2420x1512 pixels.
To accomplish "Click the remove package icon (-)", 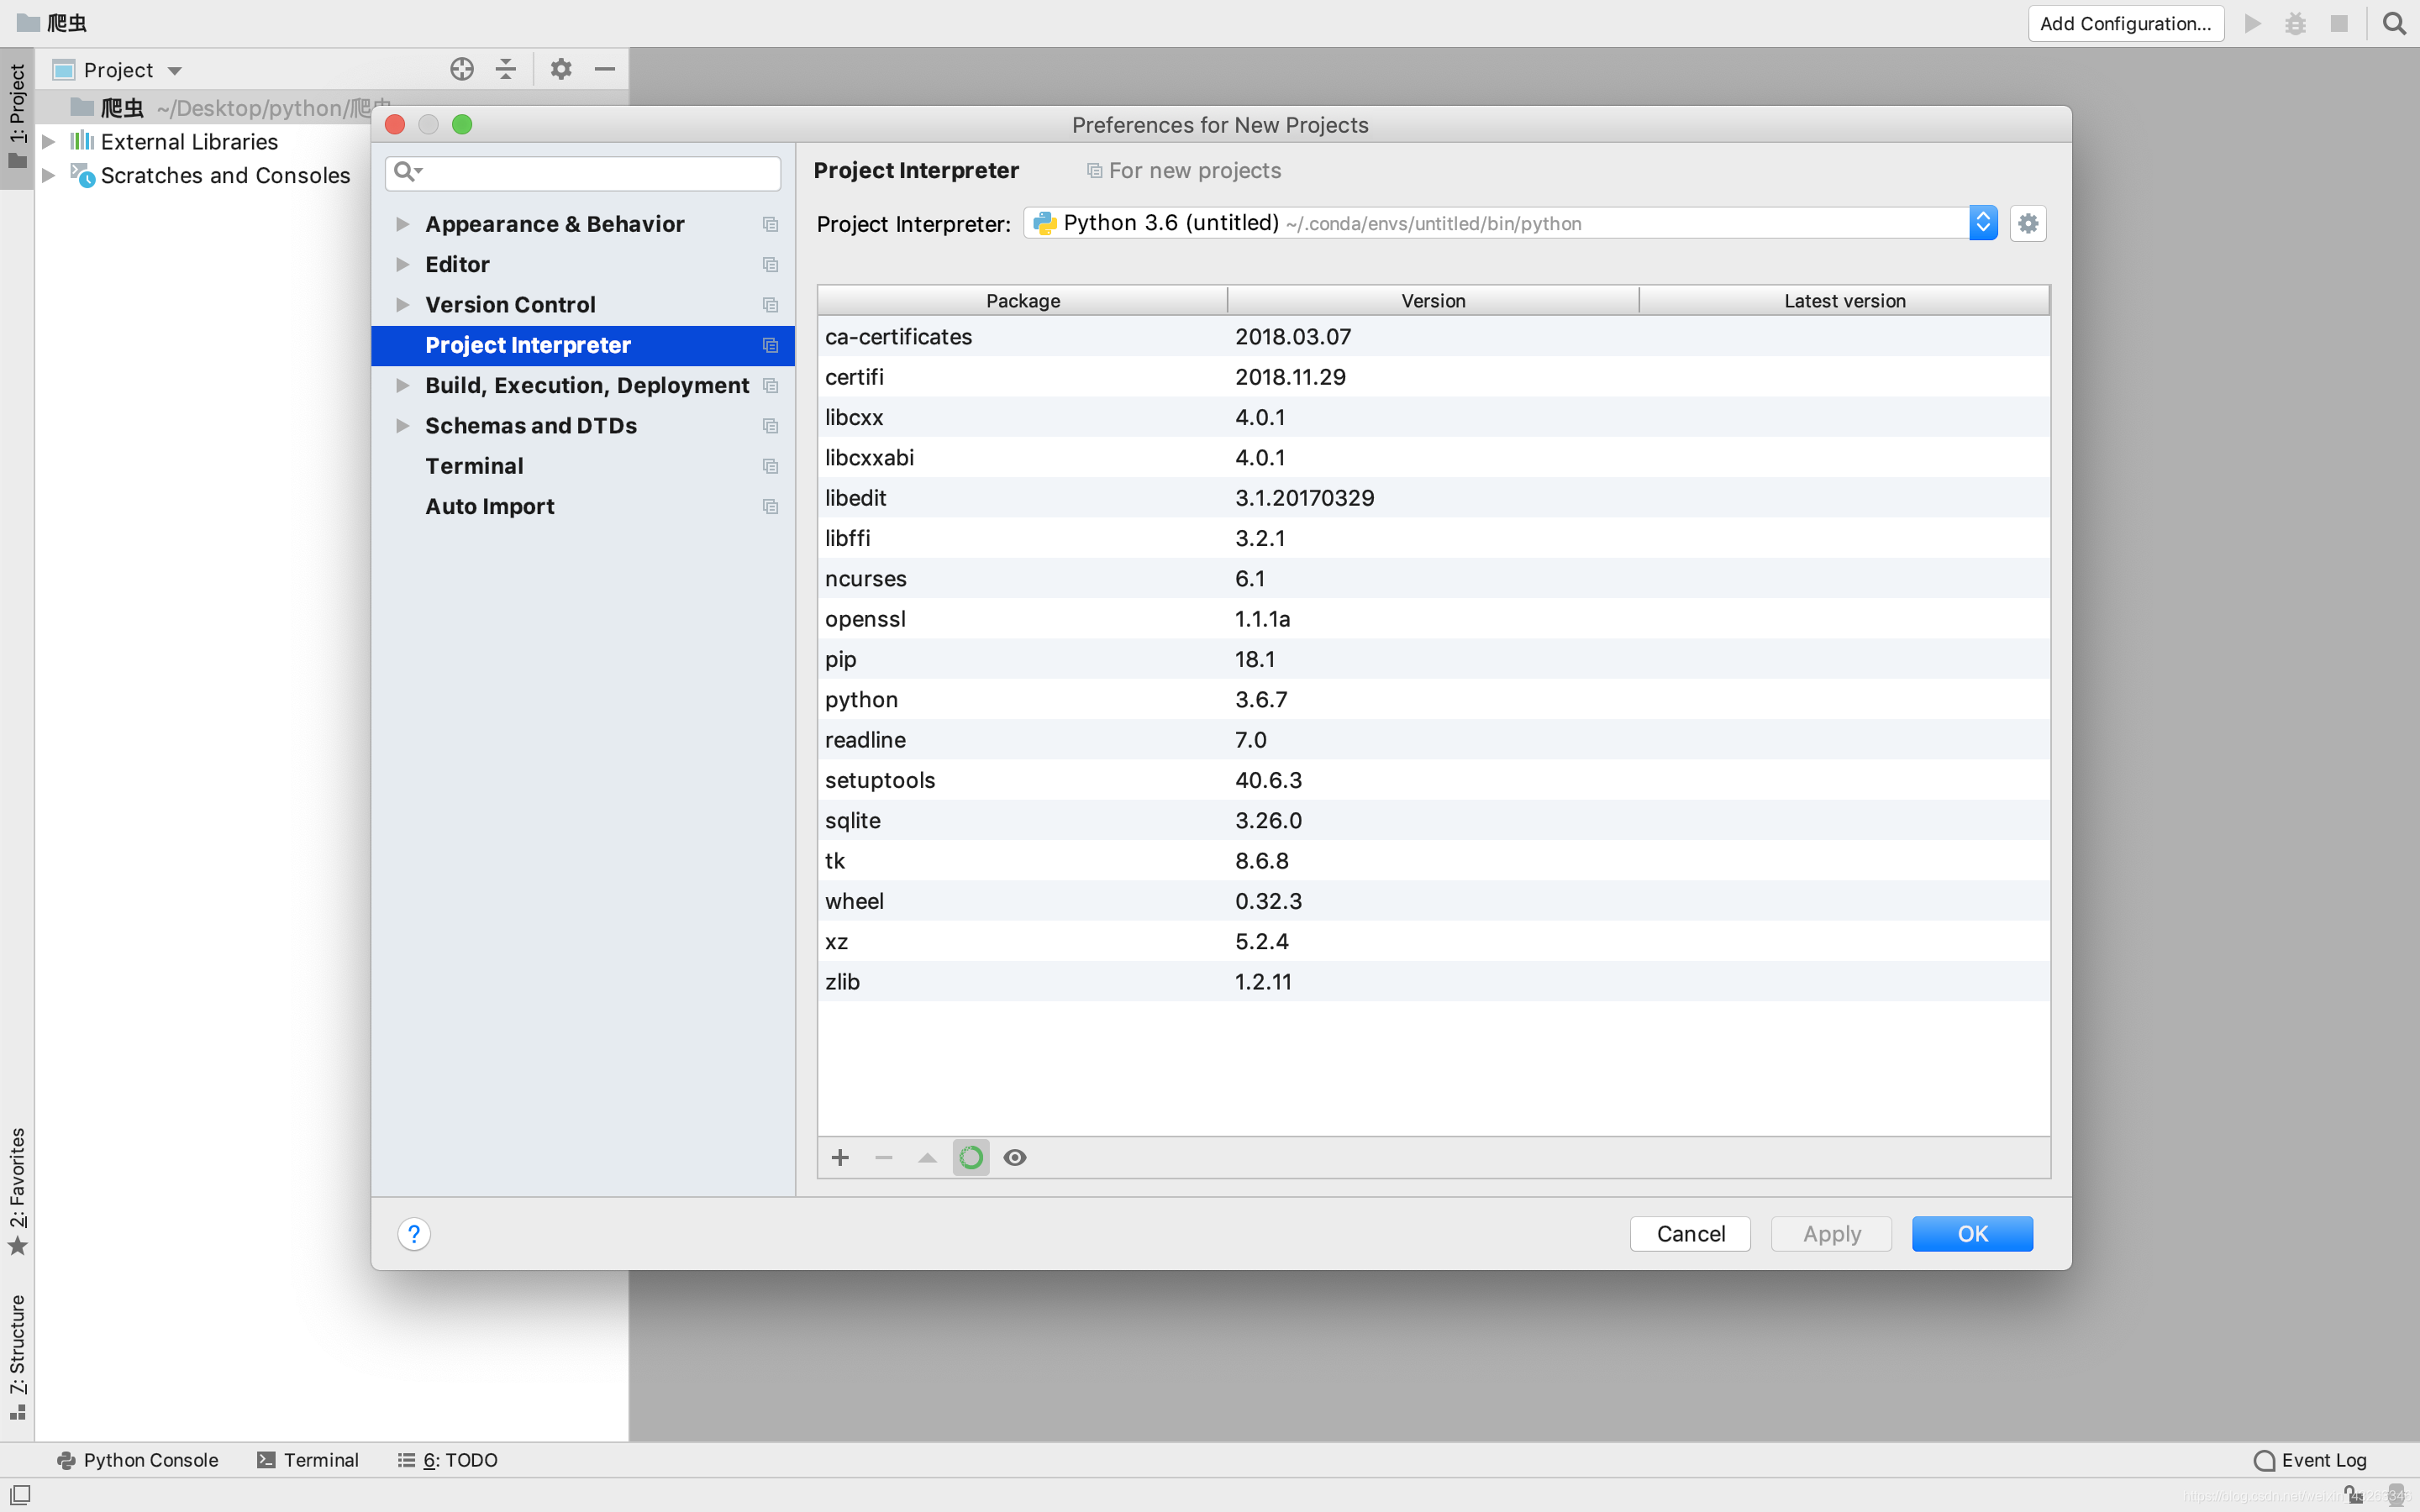I will [883, 1157].
